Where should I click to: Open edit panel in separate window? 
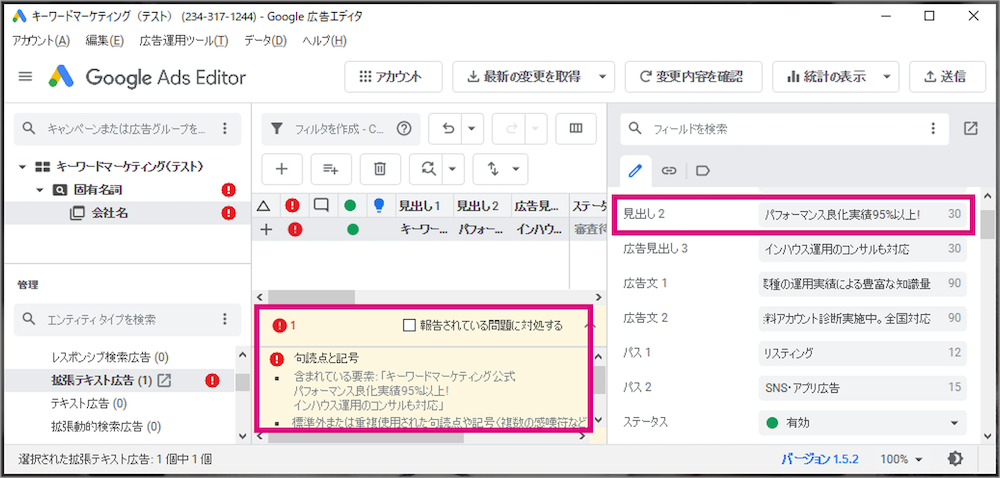(x=970, y=129)
